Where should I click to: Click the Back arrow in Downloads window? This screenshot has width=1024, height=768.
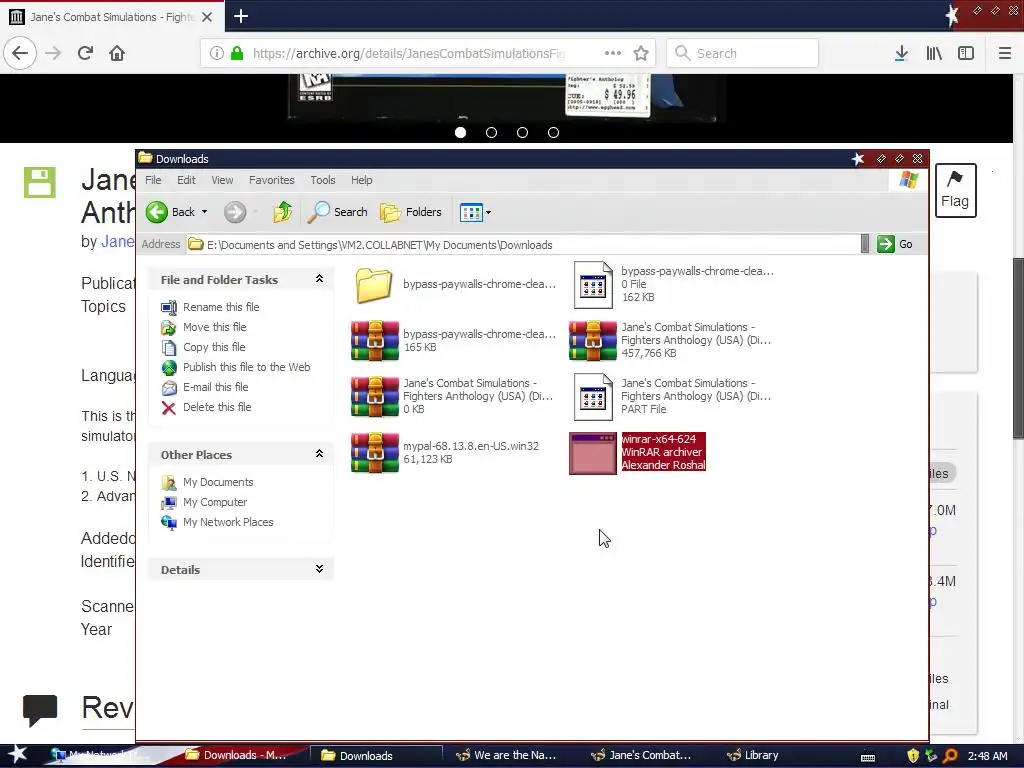[x=157, y=212]
